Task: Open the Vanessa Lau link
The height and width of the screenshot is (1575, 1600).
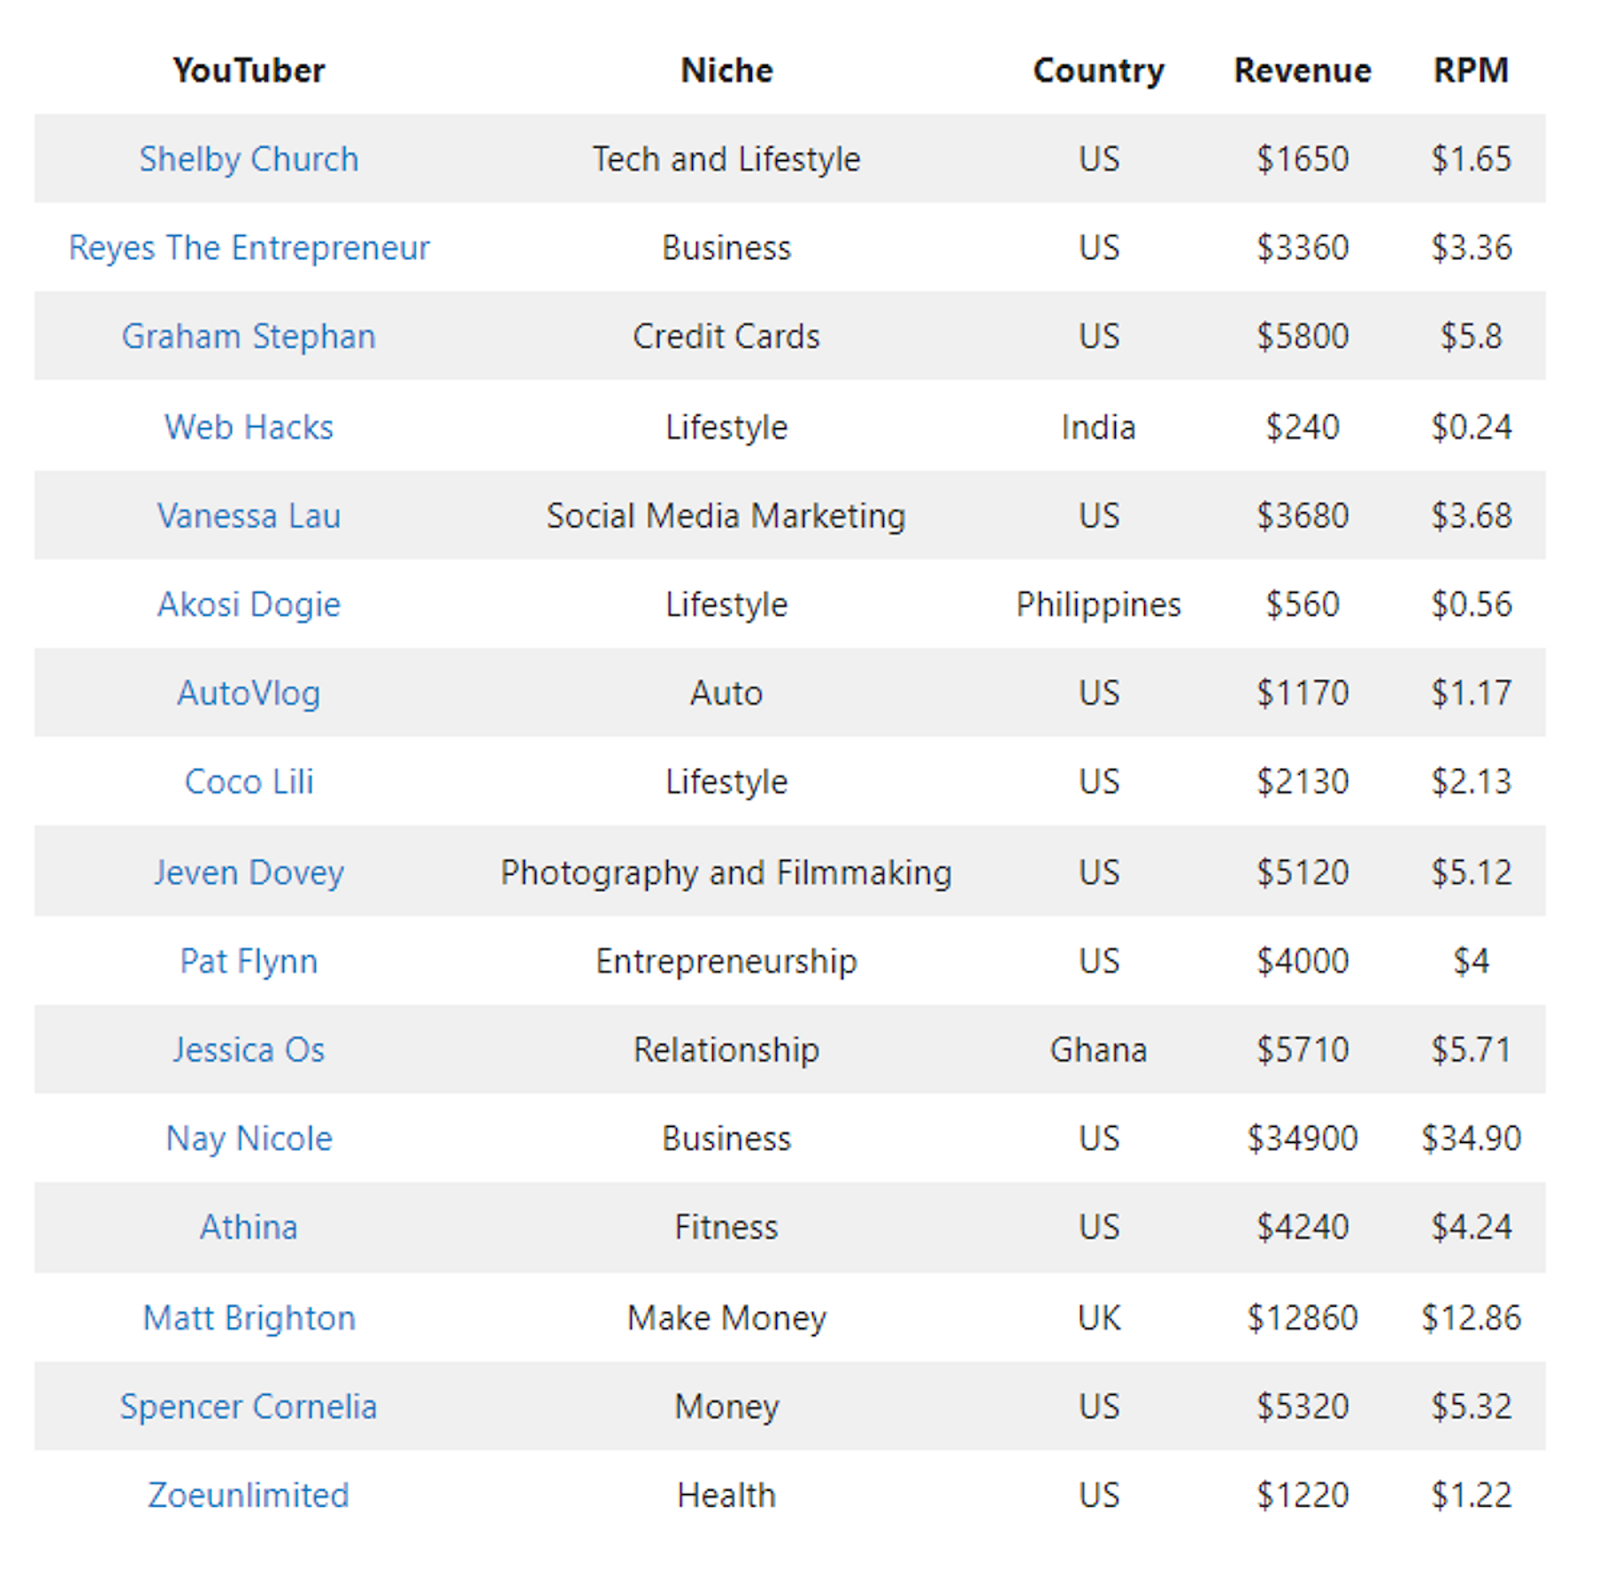Action: (x=248, y=515)
